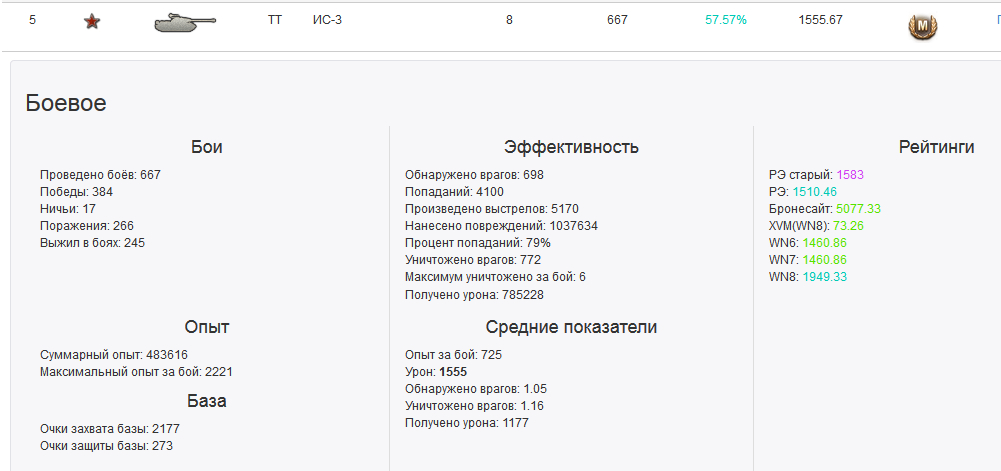The image size is (1001, 471).
Task: Click the Рейтинги column header
Action: click(936, 147)
